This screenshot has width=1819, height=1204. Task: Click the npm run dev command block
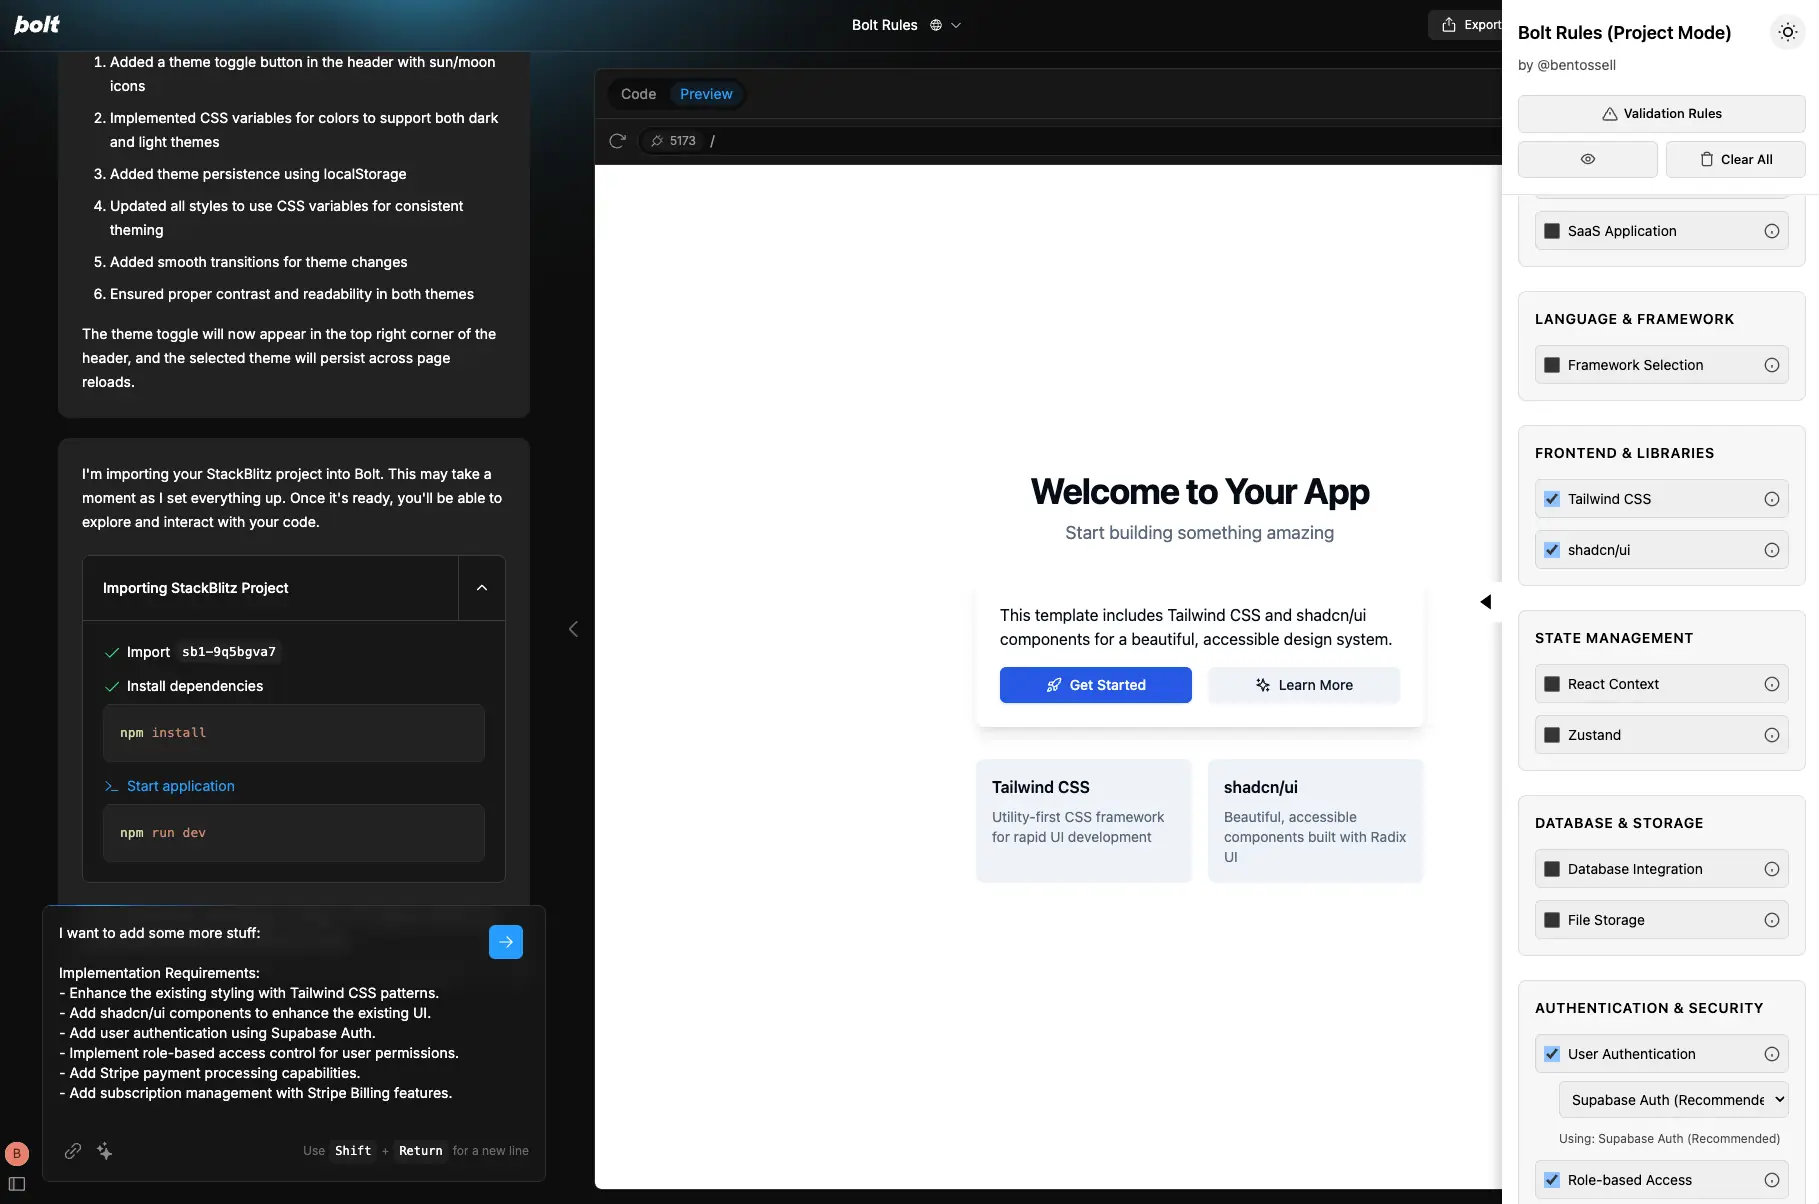(x=294, y=833)
